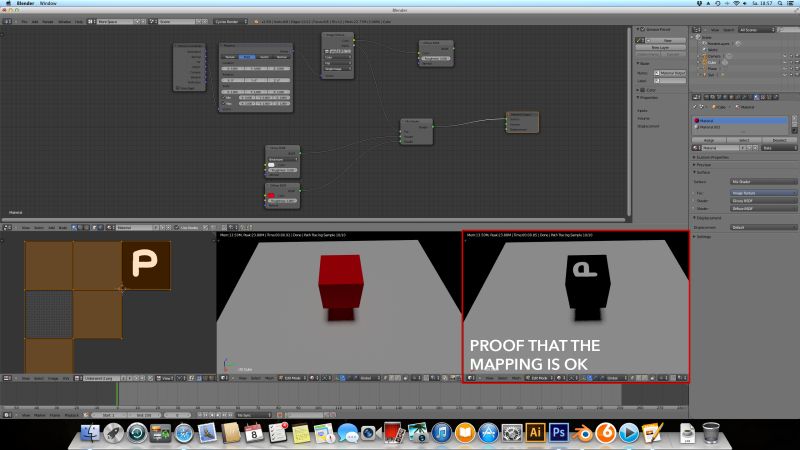Expand the Custom Properties panel
The width and height of the screenshot is (800, 450).
(712, 157)
